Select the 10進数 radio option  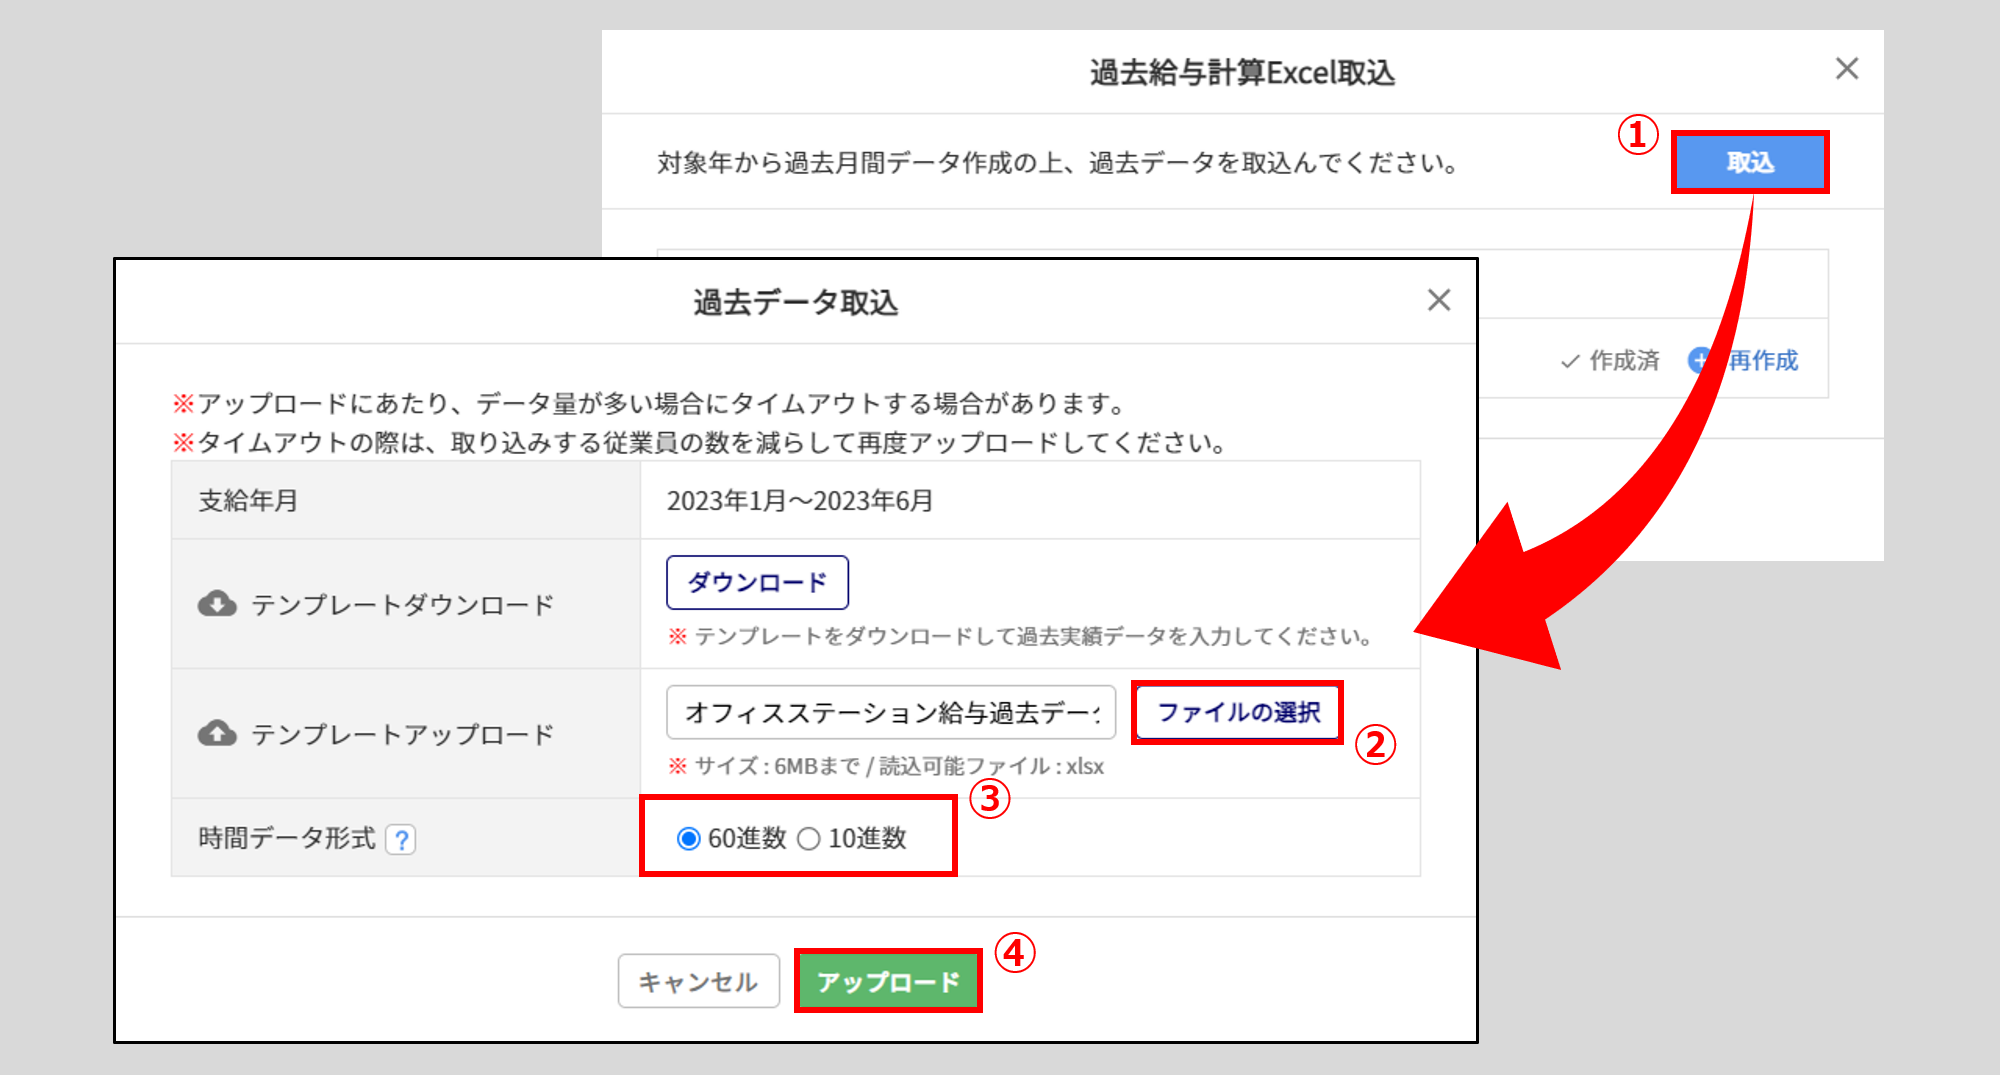pyautogui.click(x=808, y=839)
